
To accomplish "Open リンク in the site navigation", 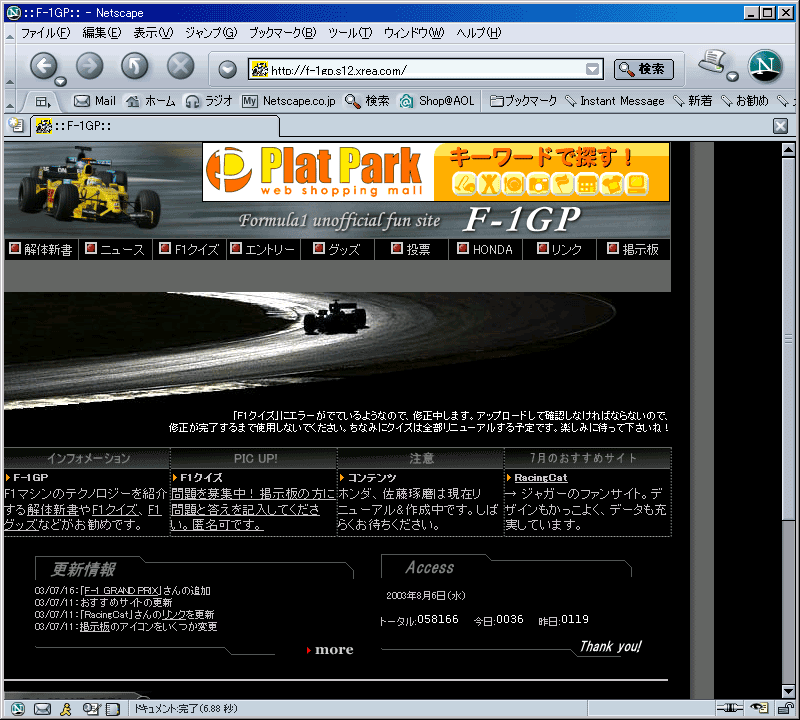I will coord(559,249).
